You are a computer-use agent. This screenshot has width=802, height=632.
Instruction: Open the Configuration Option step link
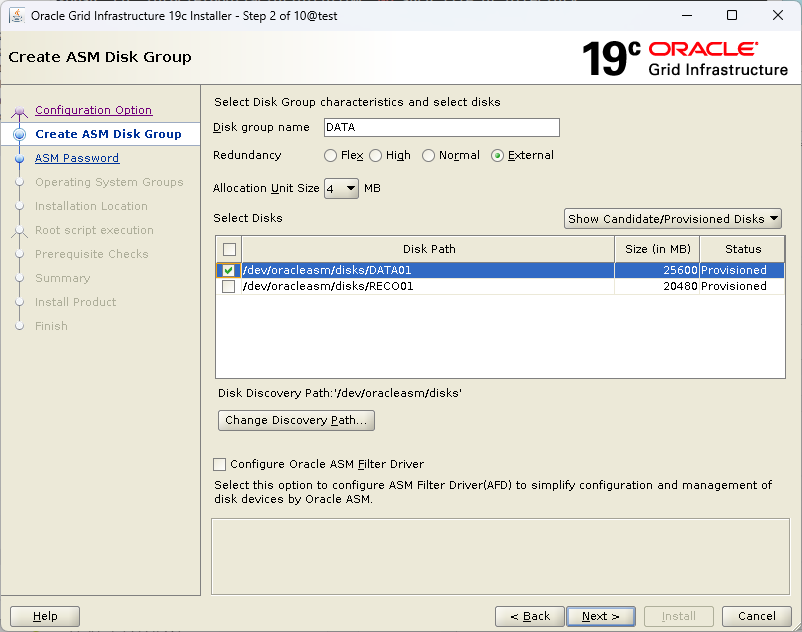pyautogui.click(x=94, y=110)
